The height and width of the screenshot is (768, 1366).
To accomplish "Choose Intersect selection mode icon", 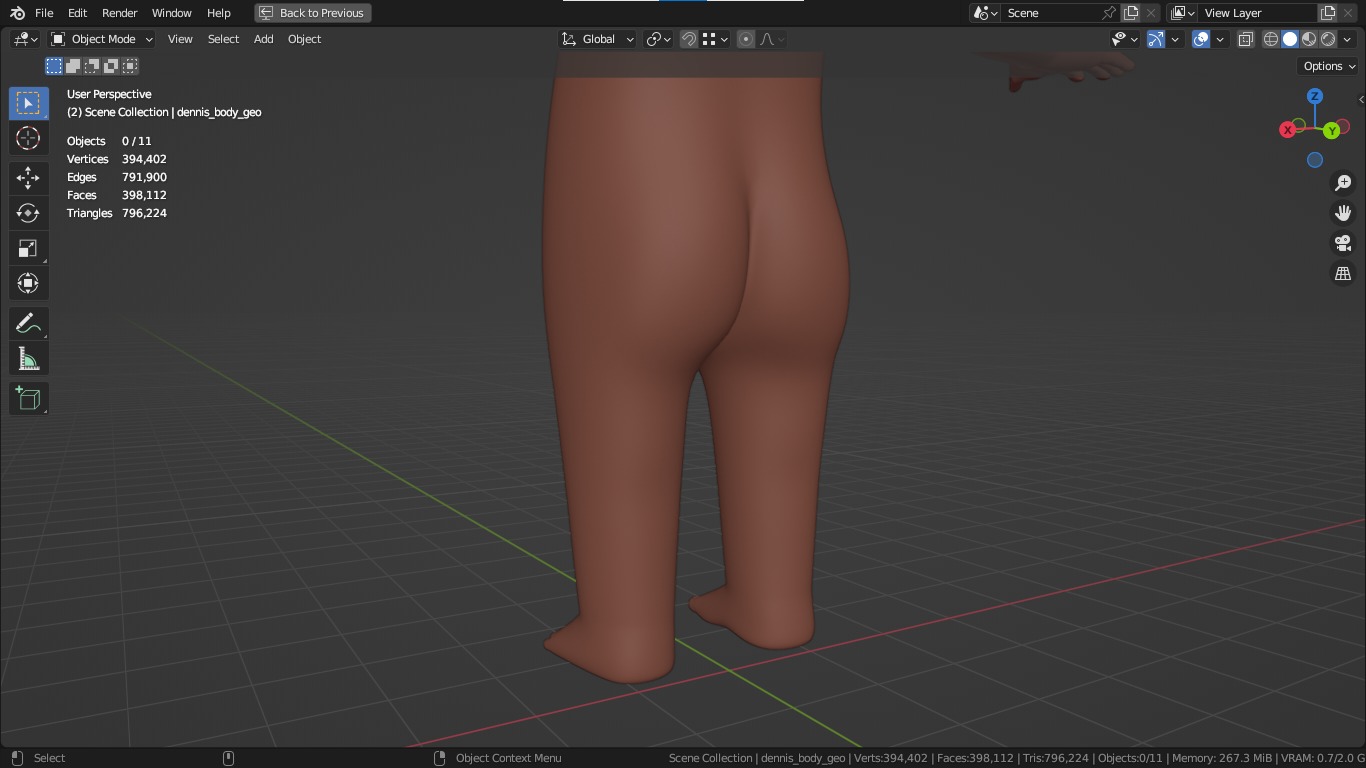I will point(130,66).
